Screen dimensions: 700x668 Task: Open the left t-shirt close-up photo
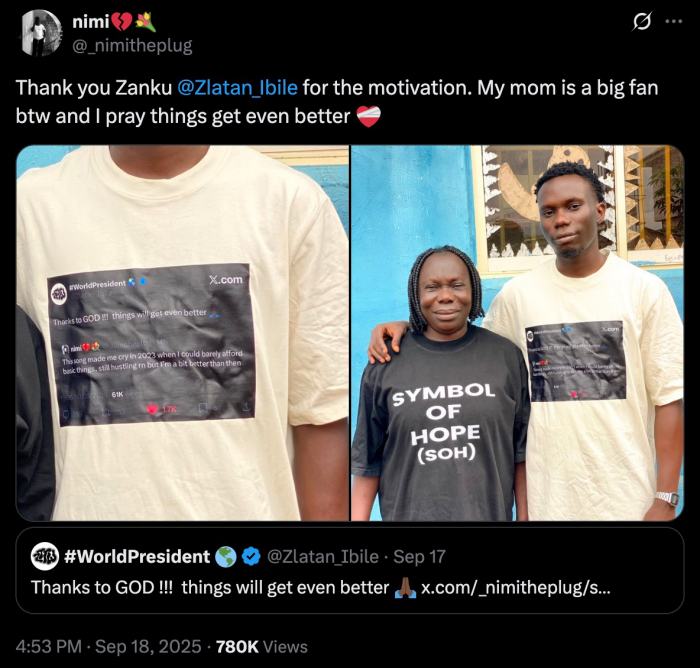point(182,333)
